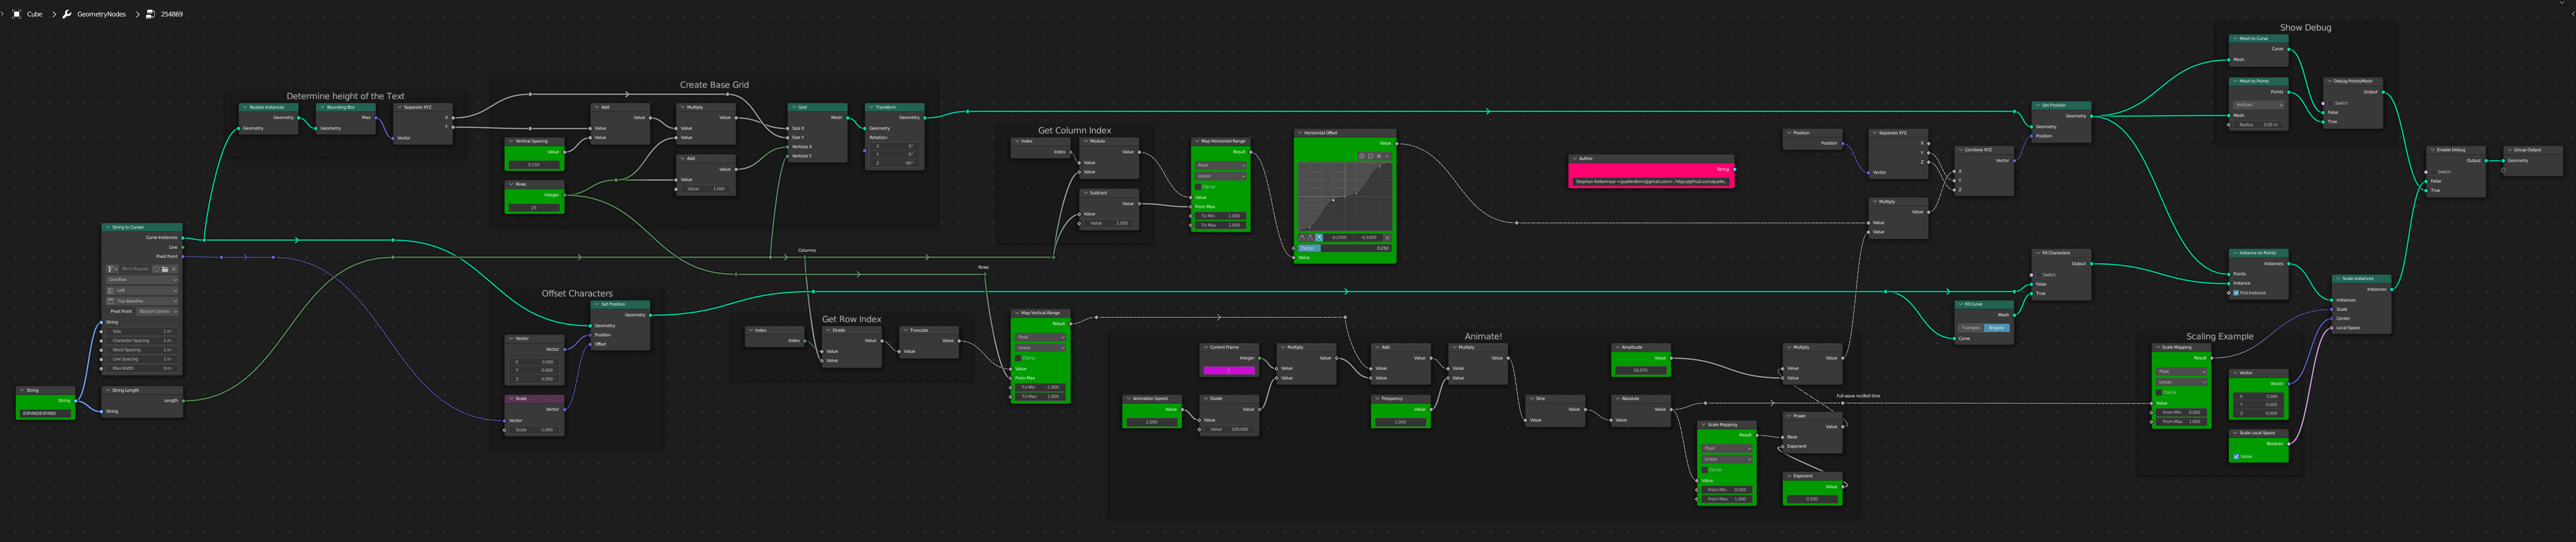Select the Grid node header
The height and width of the screenshot is (542, 2576).
coord(817,107)
